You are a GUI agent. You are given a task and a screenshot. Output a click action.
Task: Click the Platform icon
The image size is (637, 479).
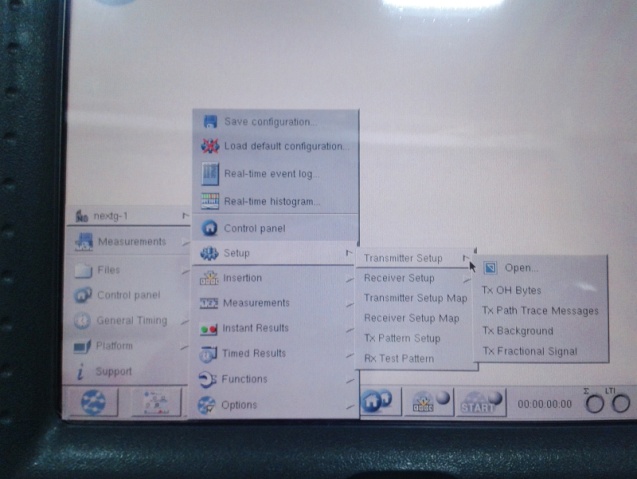(x=82, y=346)
